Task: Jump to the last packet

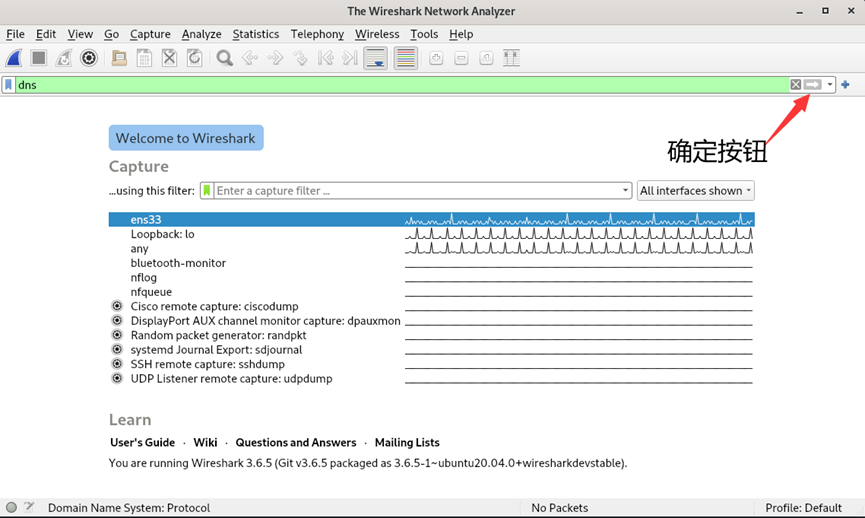Action: [x=350, y=58]
